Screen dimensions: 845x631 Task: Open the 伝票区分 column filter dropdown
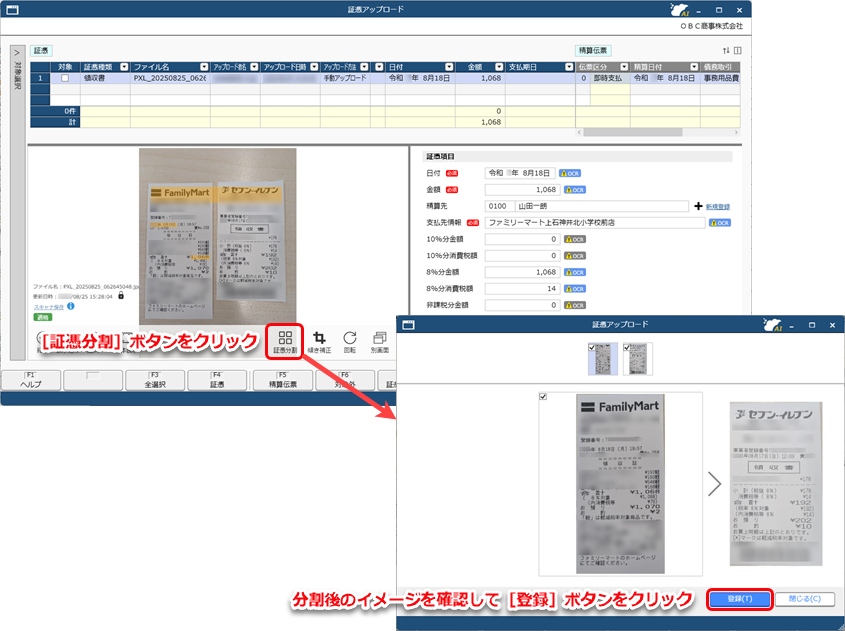[623, 68]
